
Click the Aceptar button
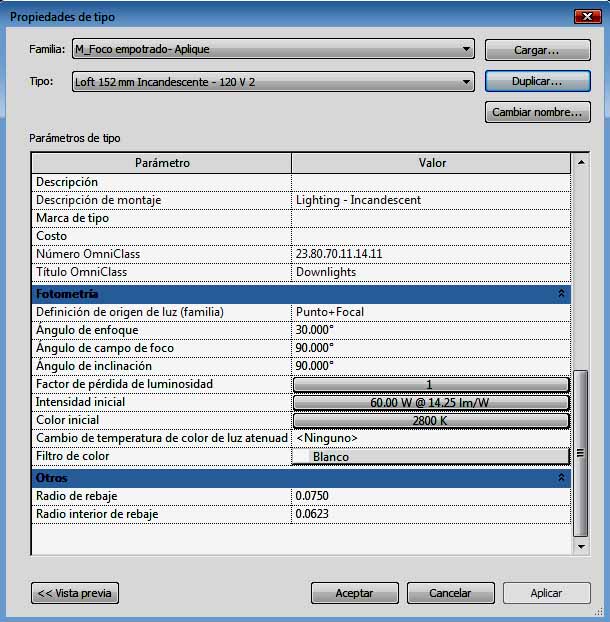[x=355, y=593]
